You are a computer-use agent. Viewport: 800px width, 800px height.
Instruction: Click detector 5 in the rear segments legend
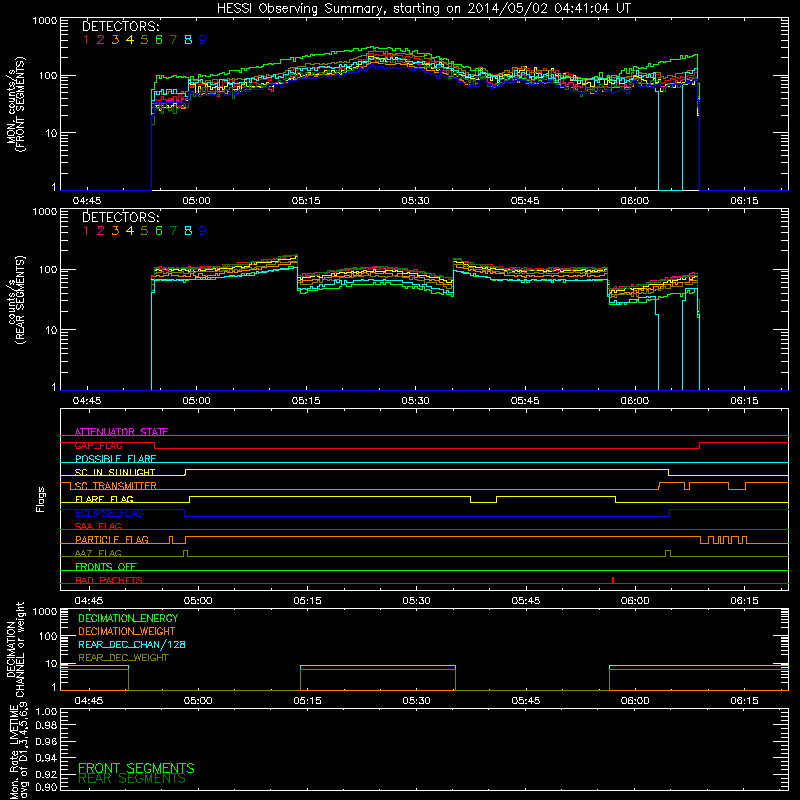pos(144,231)
